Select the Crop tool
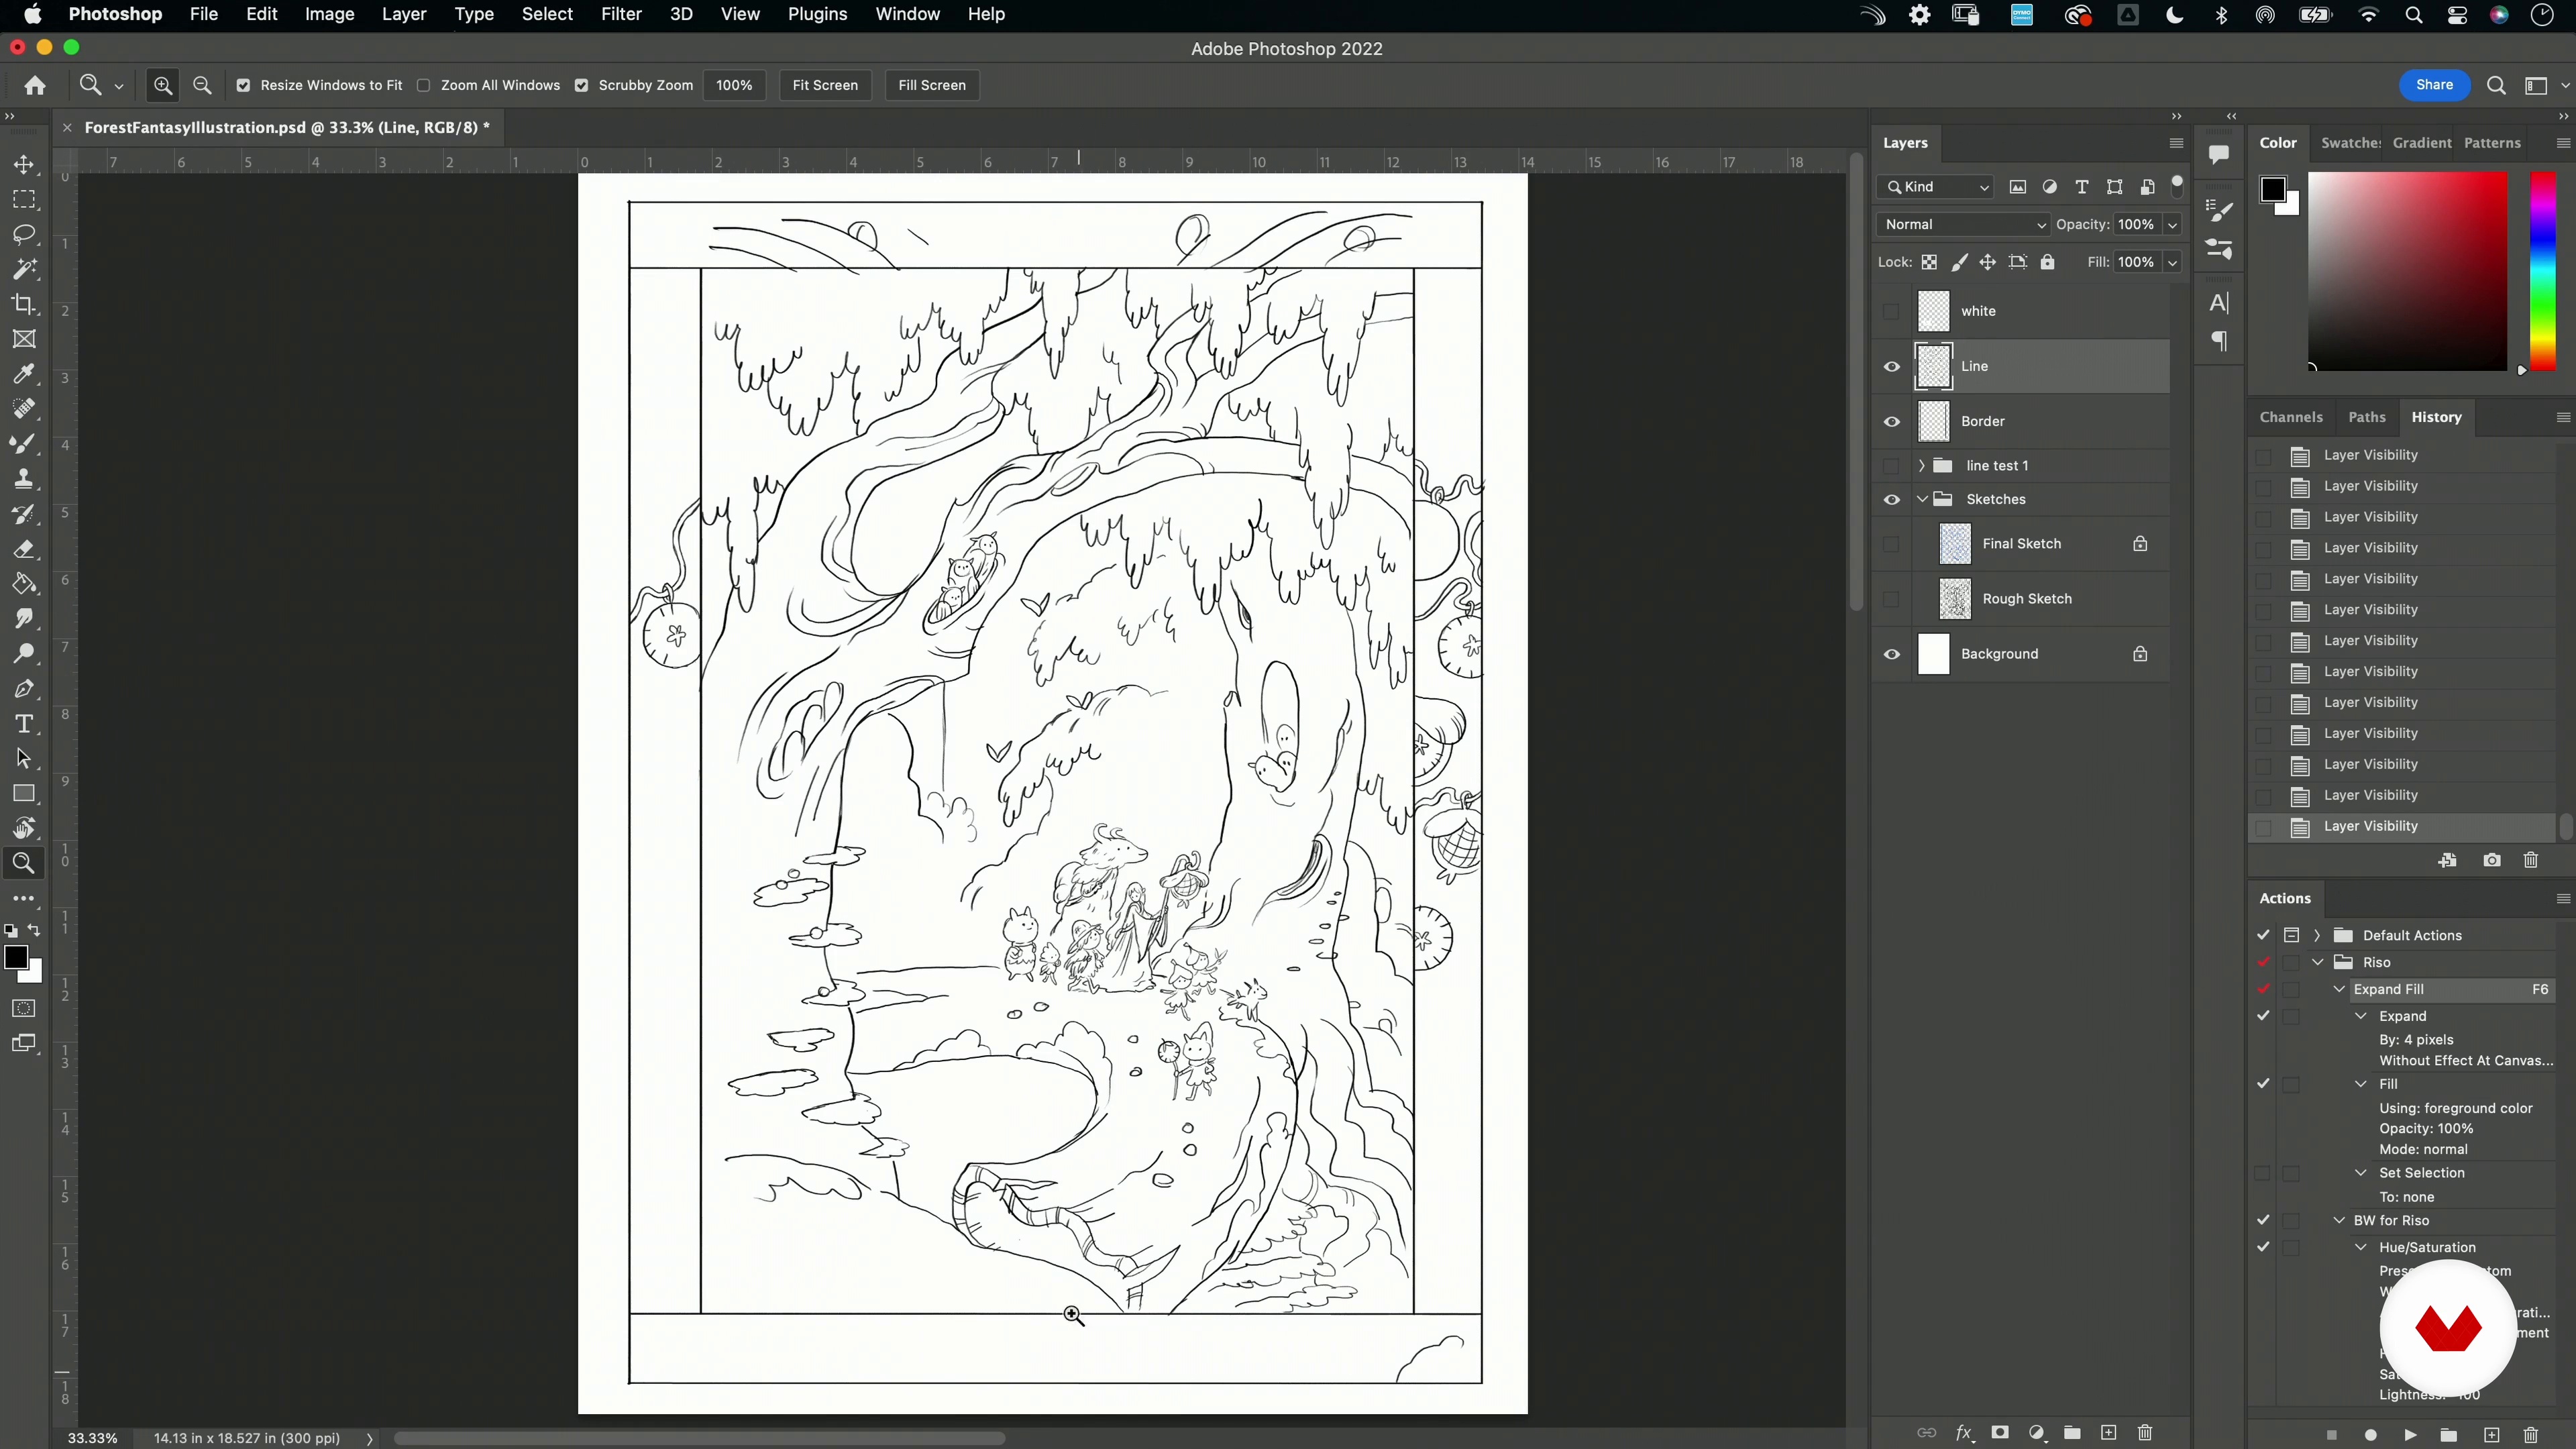The width and height of the screenshot is (2576, 1449). tap(24, 304)
